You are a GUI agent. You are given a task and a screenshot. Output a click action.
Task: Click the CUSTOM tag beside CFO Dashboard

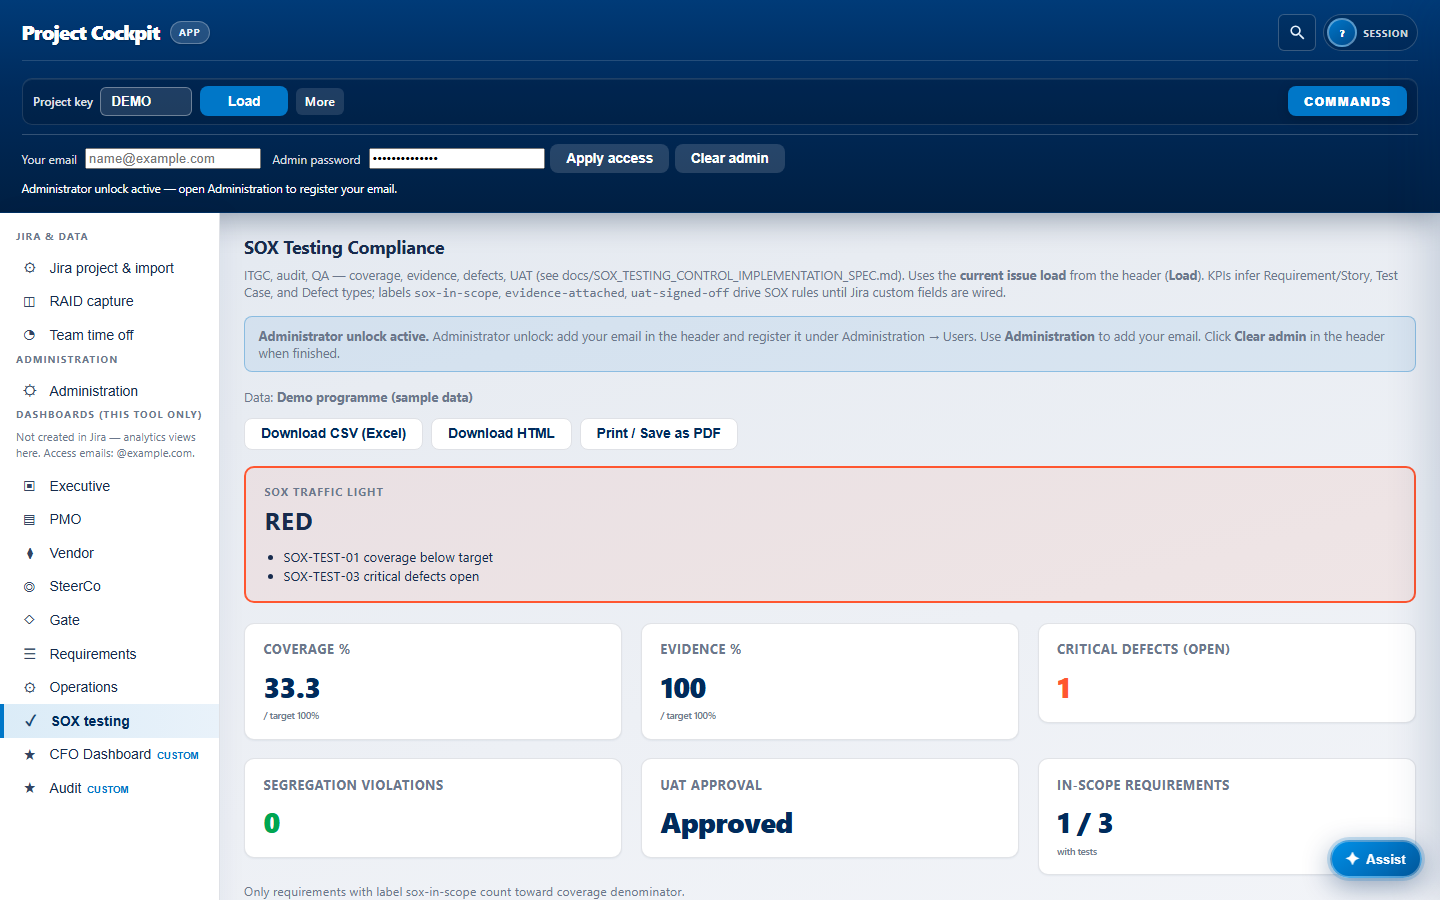(178, 756)
